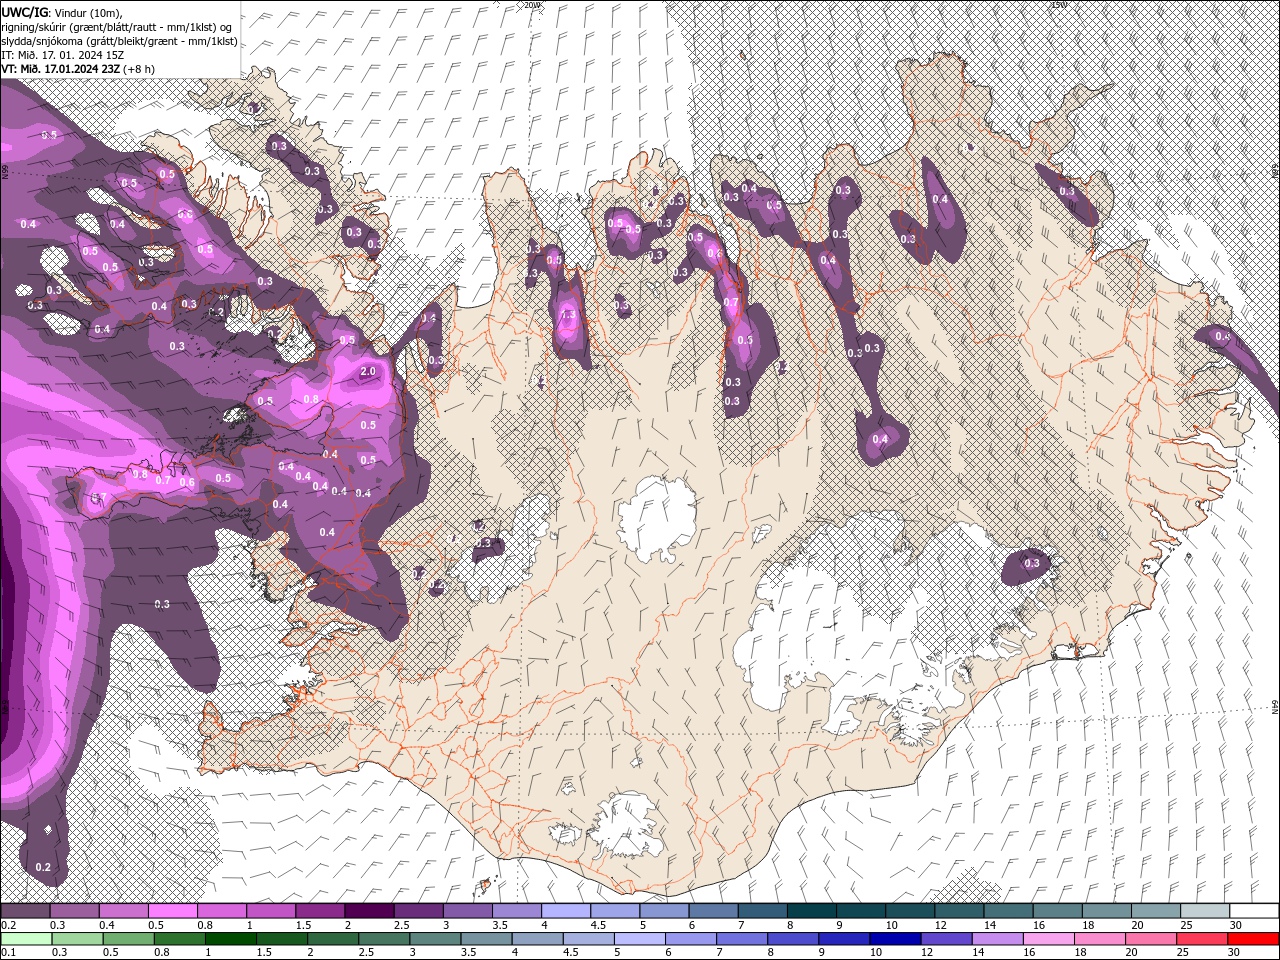This screenshot has height=960, width=1280.
Task: Click the bright red swatch in rain scale
Action: pos(1253,939)
